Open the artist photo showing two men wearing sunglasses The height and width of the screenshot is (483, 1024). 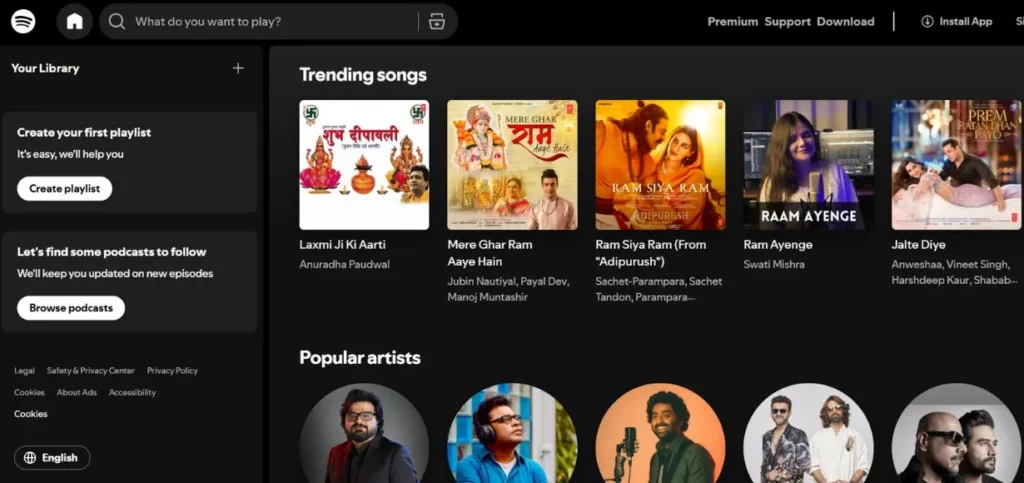tap(808, 433)
